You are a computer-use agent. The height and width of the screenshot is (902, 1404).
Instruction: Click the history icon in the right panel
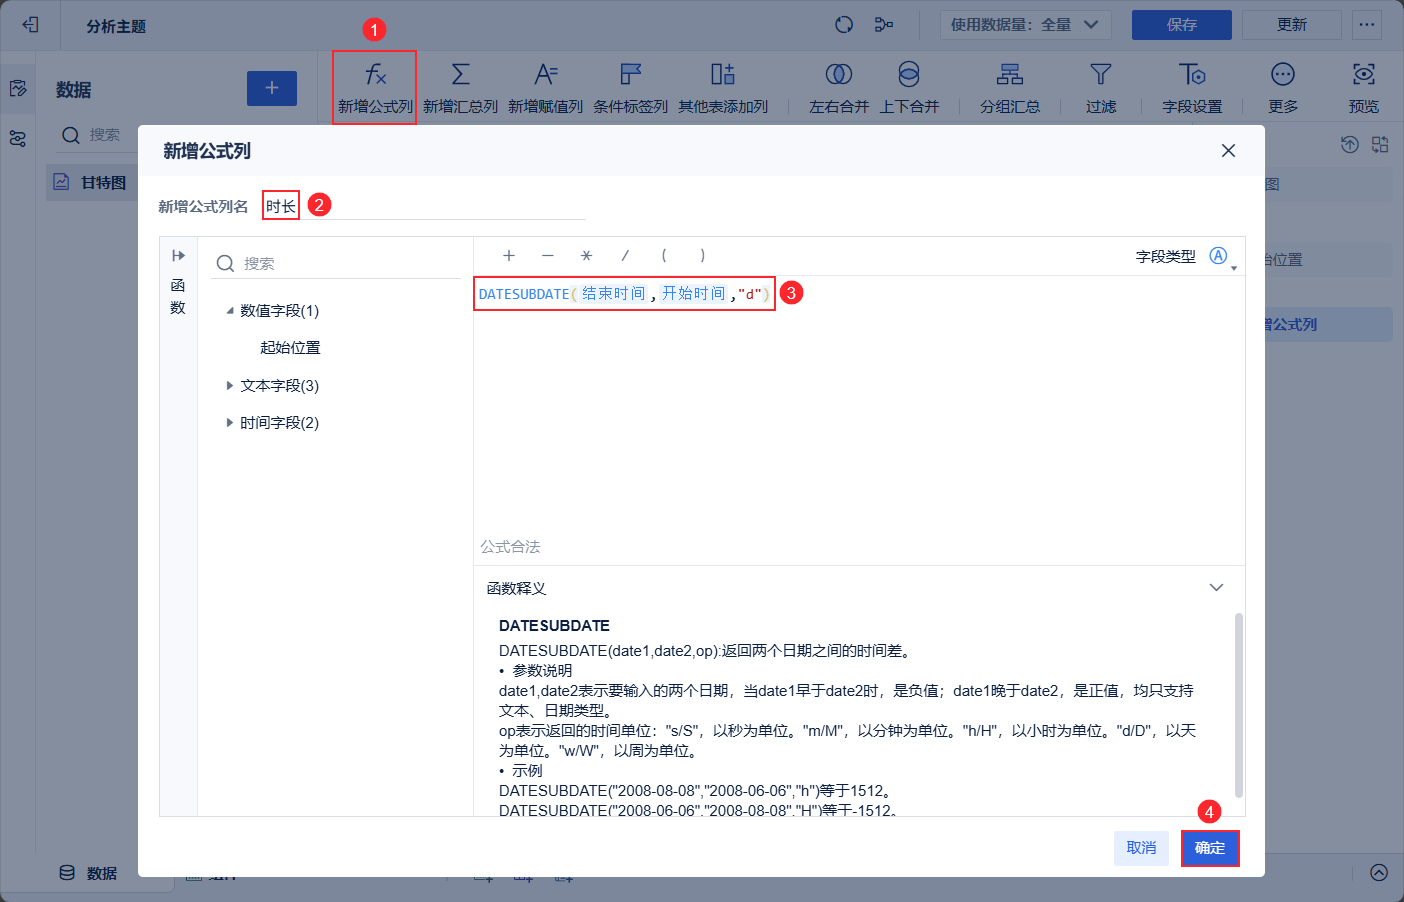pos(1350,145)
